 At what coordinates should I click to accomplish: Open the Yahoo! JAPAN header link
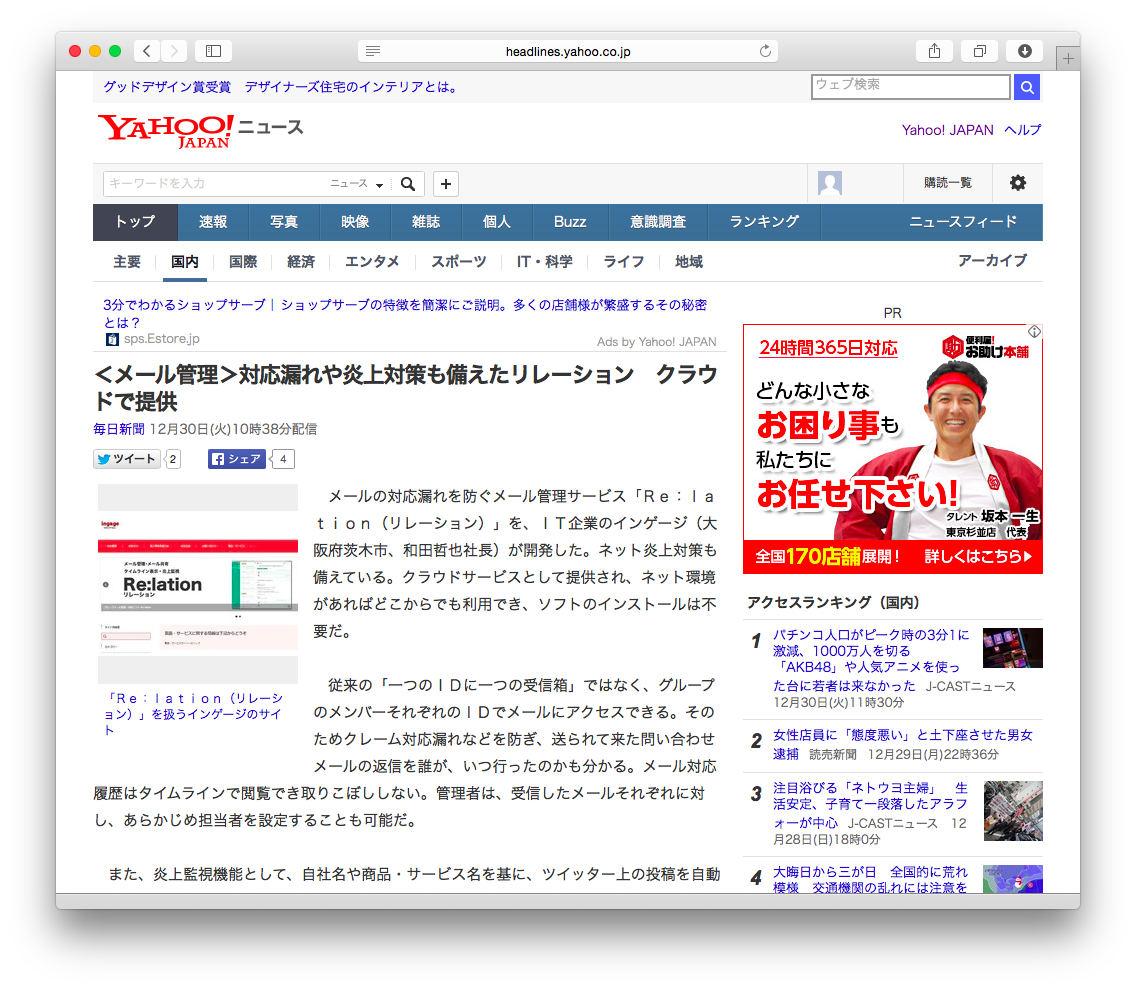point(948,130)
